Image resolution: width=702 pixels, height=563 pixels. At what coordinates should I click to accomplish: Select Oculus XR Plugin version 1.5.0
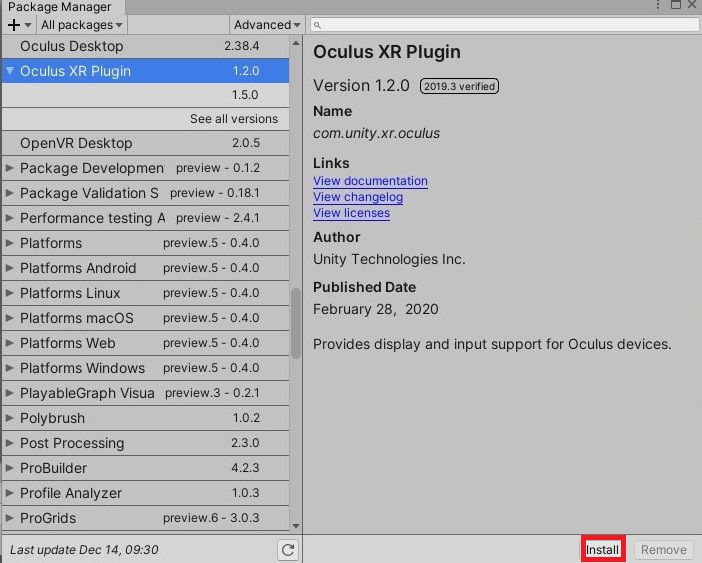(x=146, y=95)
